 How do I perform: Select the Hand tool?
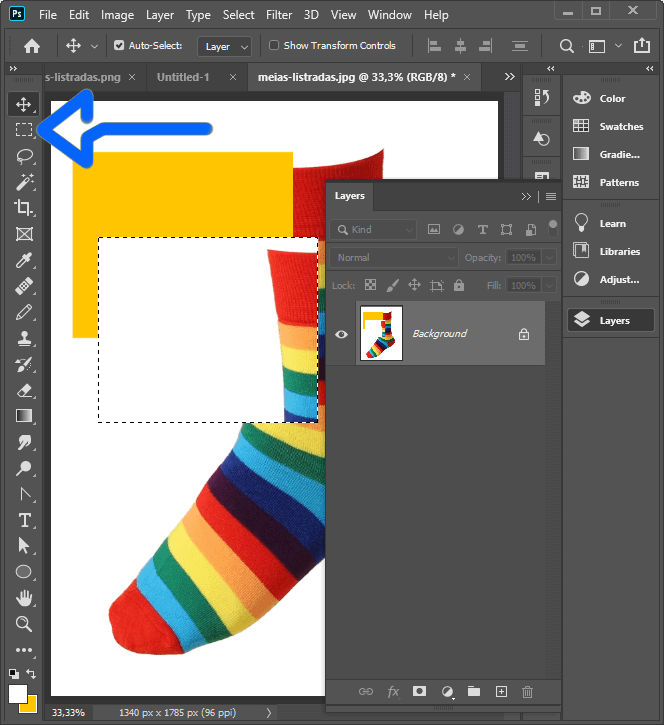pyautogui.click(x=24, y=598)
